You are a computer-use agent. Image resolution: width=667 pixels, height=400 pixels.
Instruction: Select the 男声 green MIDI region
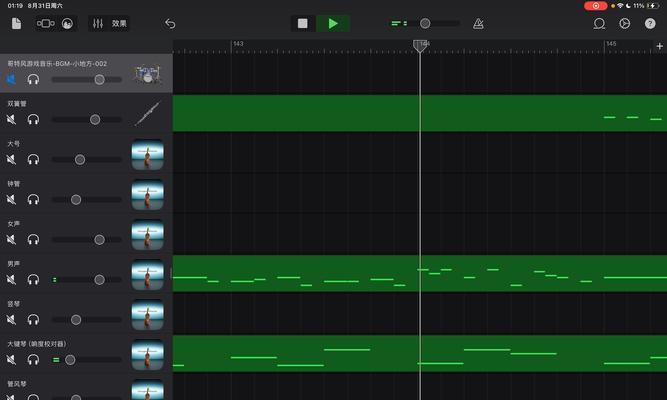pyautogui.click(x=420, y=273)
